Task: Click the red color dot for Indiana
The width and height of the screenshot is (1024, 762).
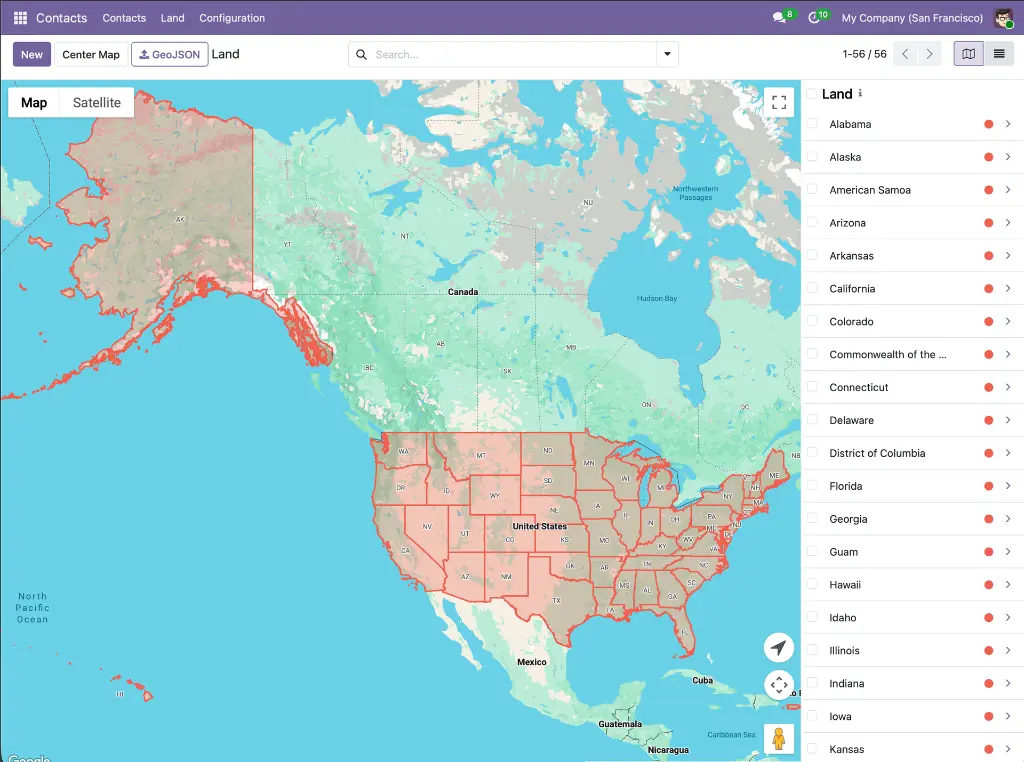Action: (x=989, y=683)
